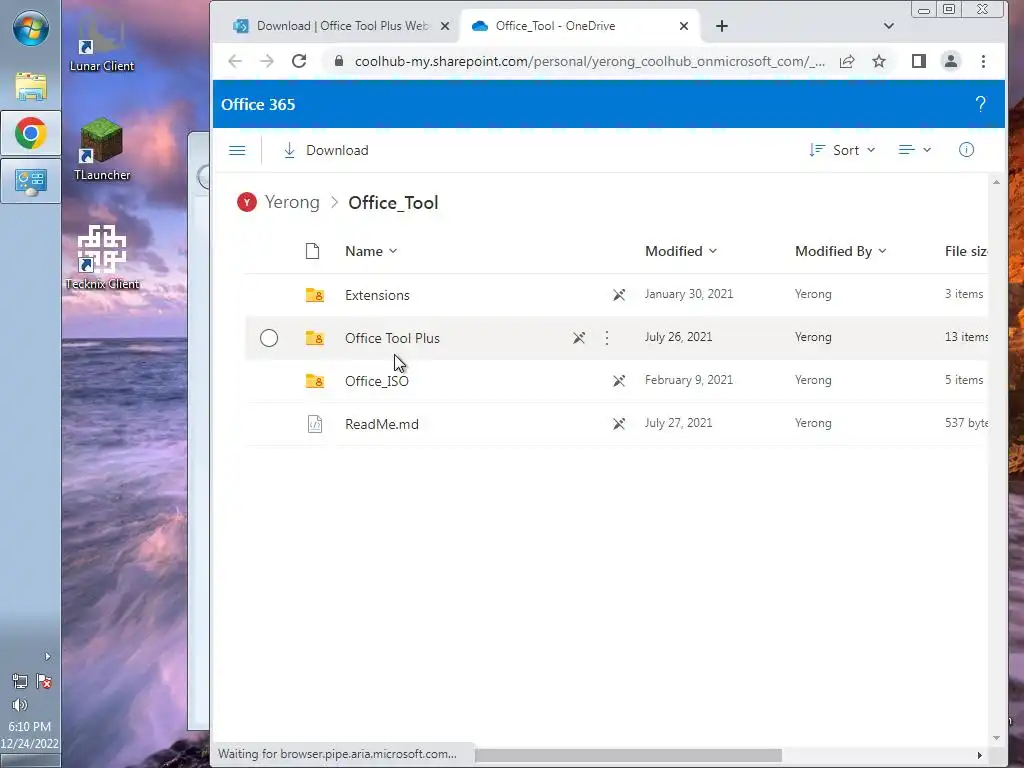Open Chrome profile menu
The width and height of the screenshot is (1024, 768).
[951, 61]
